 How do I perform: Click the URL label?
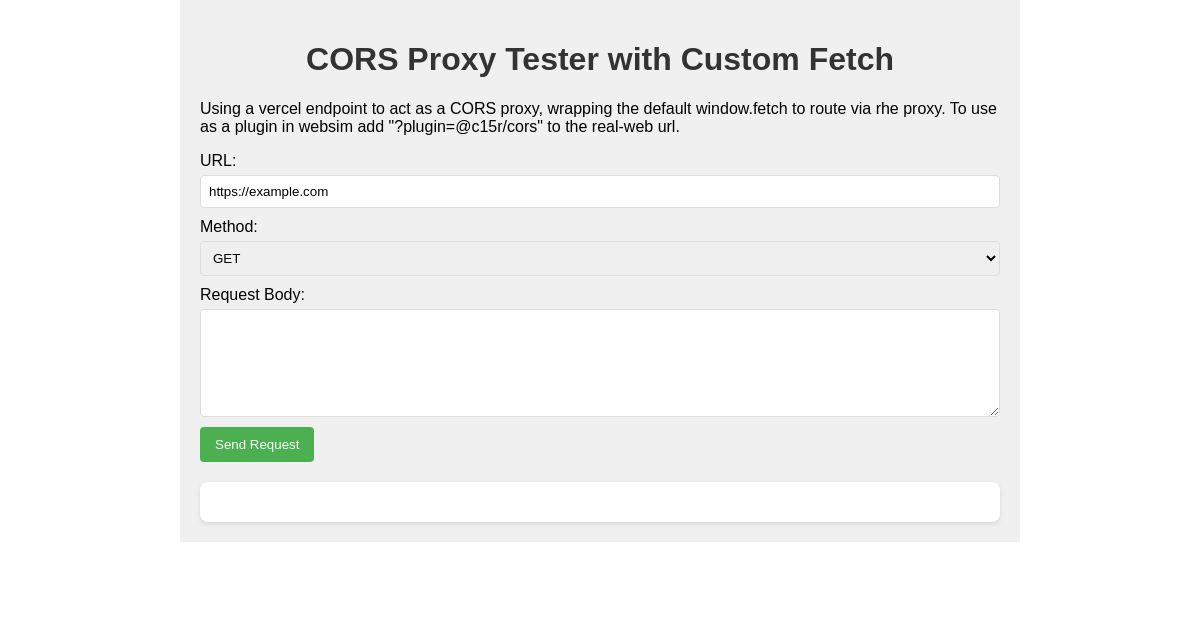pos(218,161)
